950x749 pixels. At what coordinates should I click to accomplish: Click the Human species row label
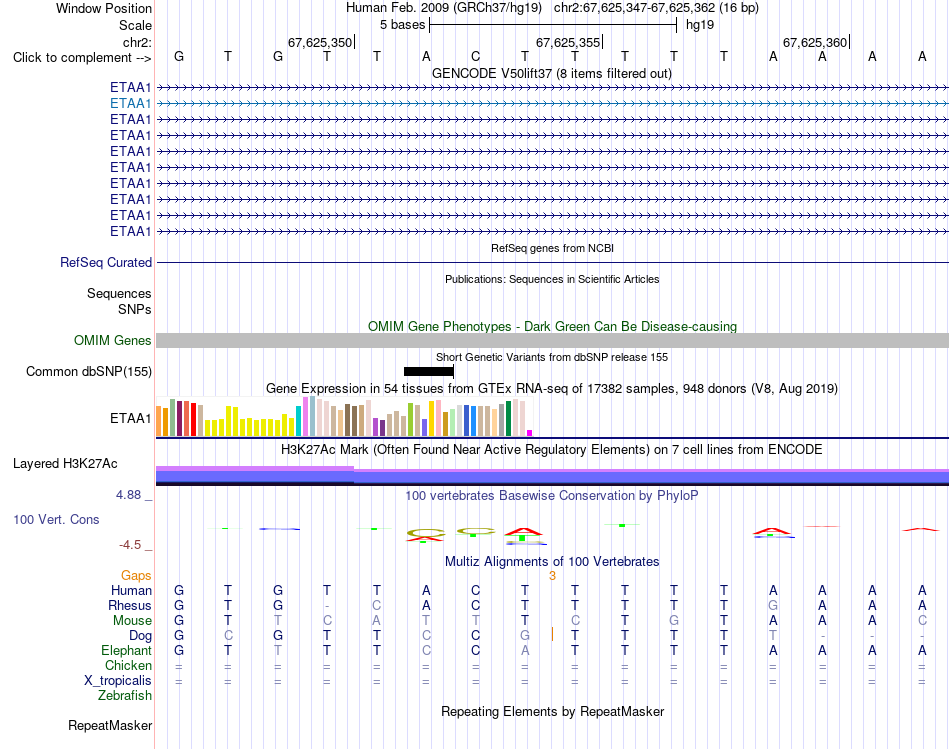131,590
